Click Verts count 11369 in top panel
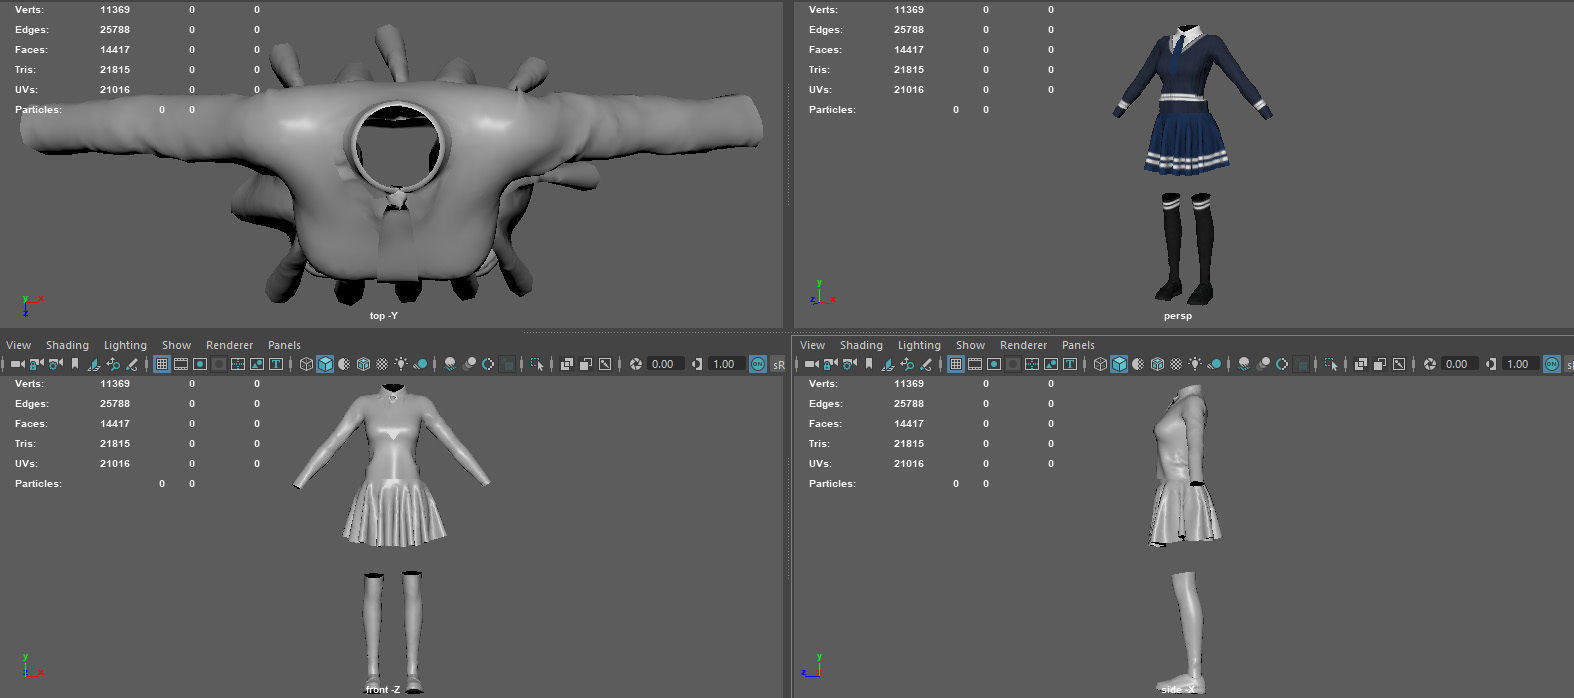The height and width of the screenshot is (698, 1574). point(115,10)
